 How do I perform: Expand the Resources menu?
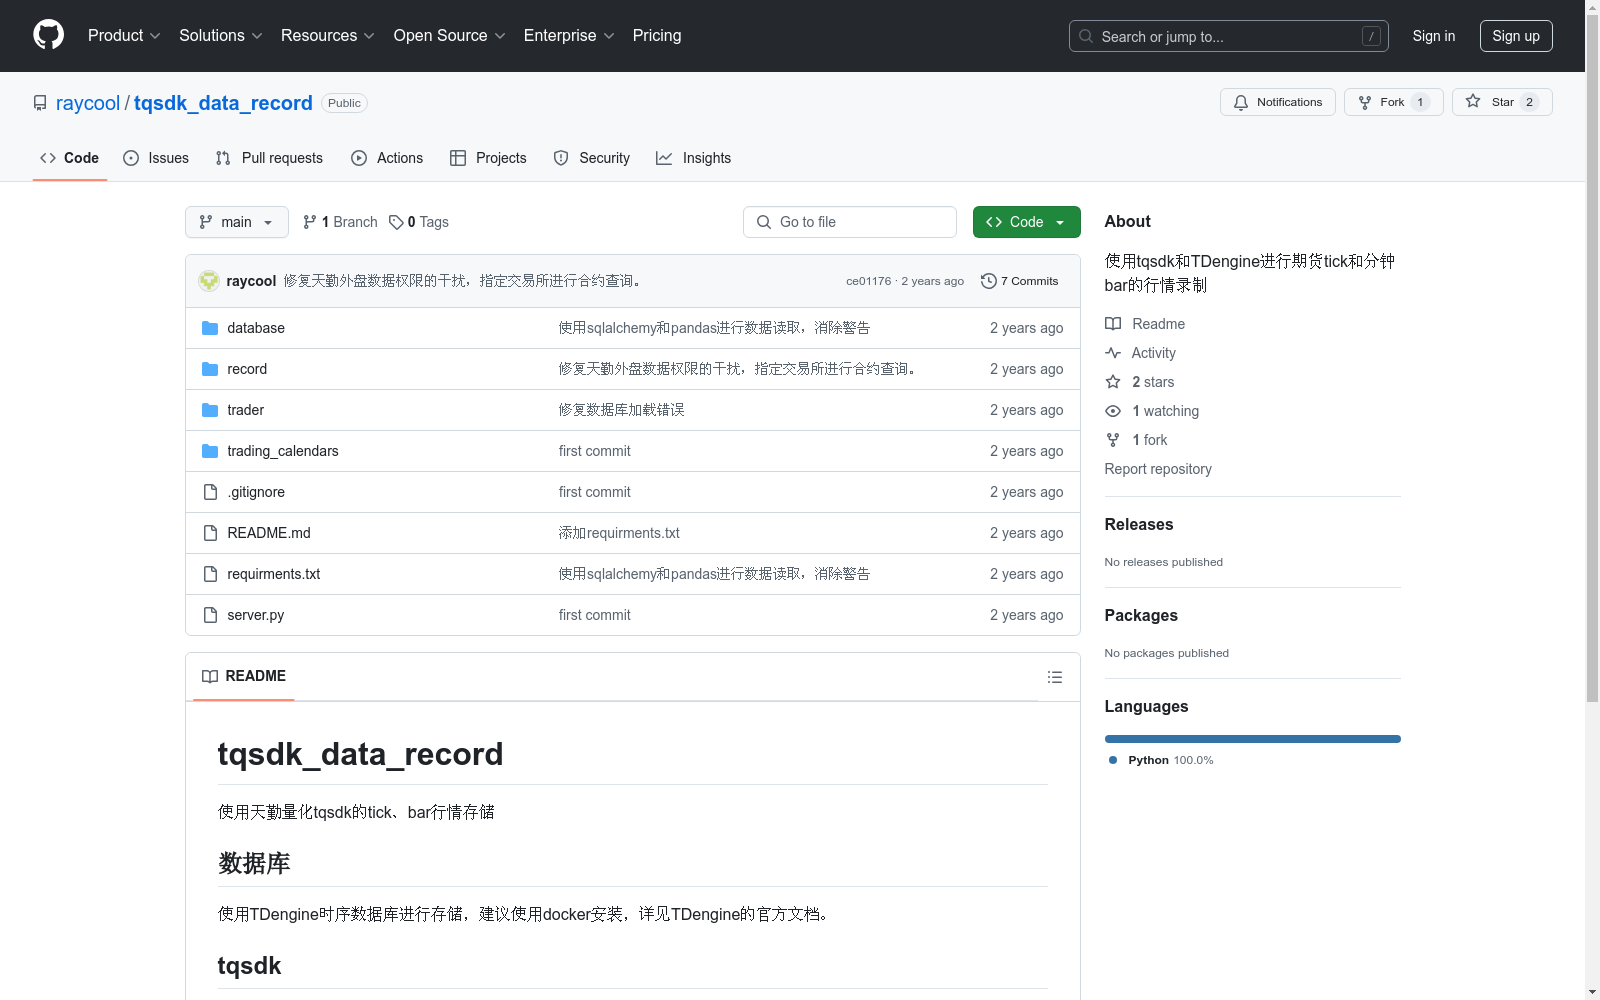click(328, 35)
